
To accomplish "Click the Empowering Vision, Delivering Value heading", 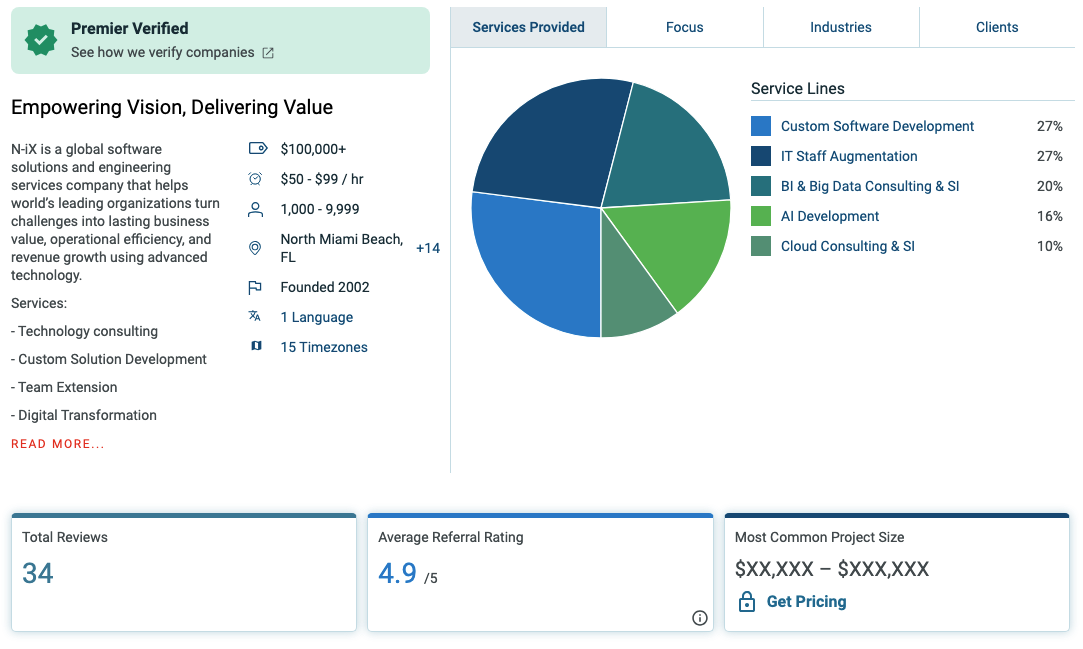I will [172, 108].
